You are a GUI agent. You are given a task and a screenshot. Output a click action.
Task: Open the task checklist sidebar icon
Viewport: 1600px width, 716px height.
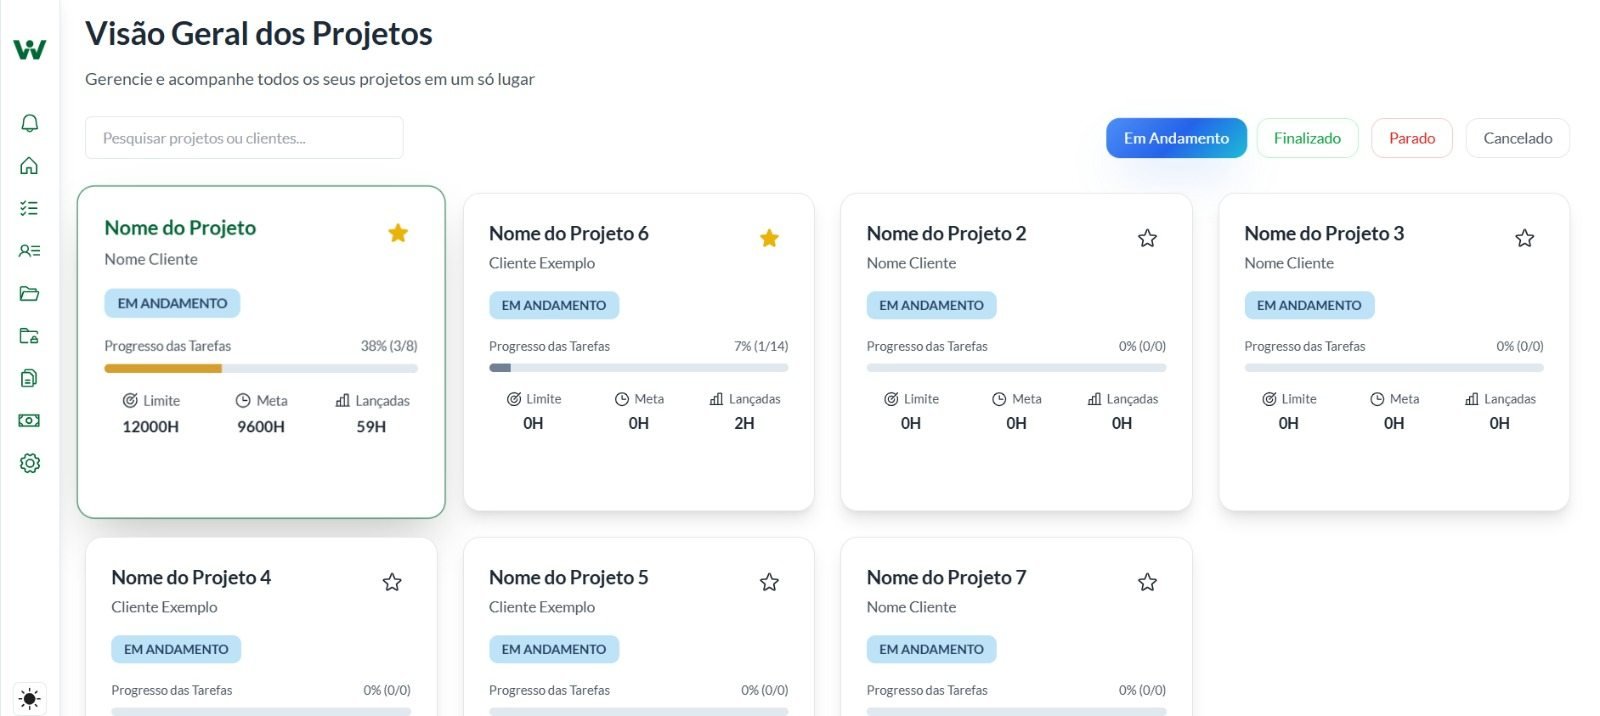point(29,208)
